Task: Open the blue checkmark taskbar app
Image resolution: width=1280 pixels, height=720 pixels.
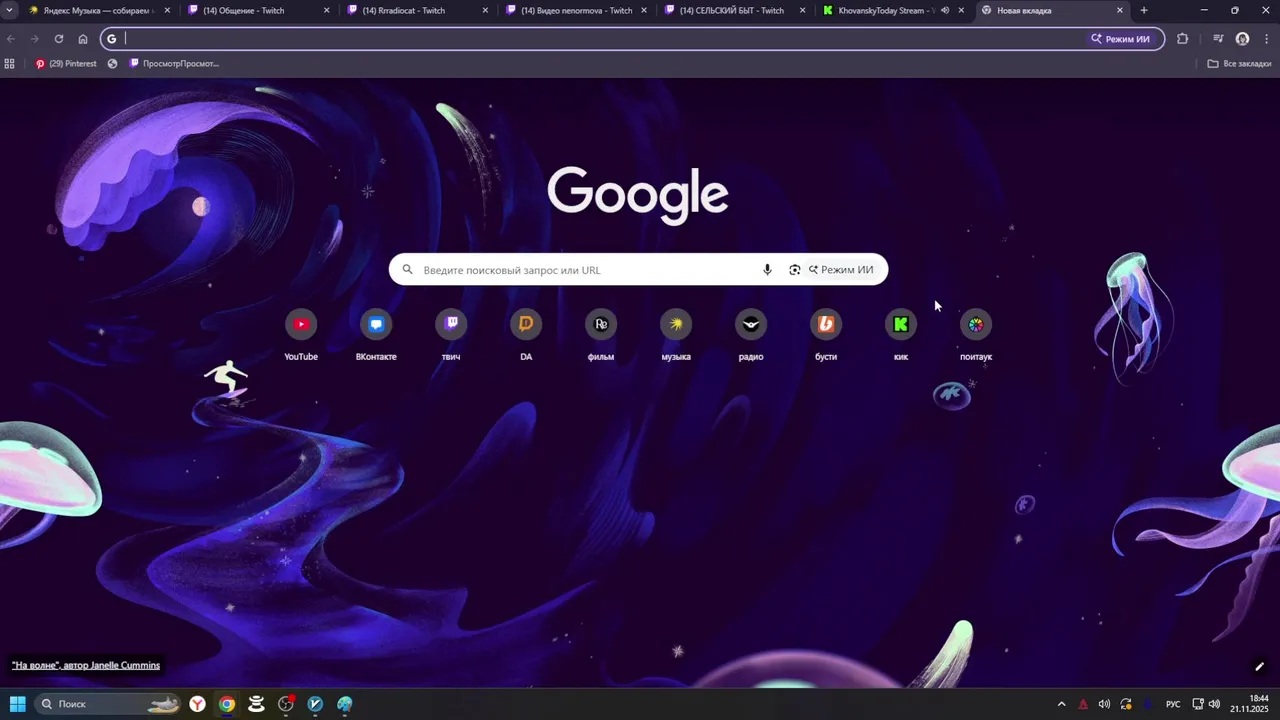Action: (315, 704)
